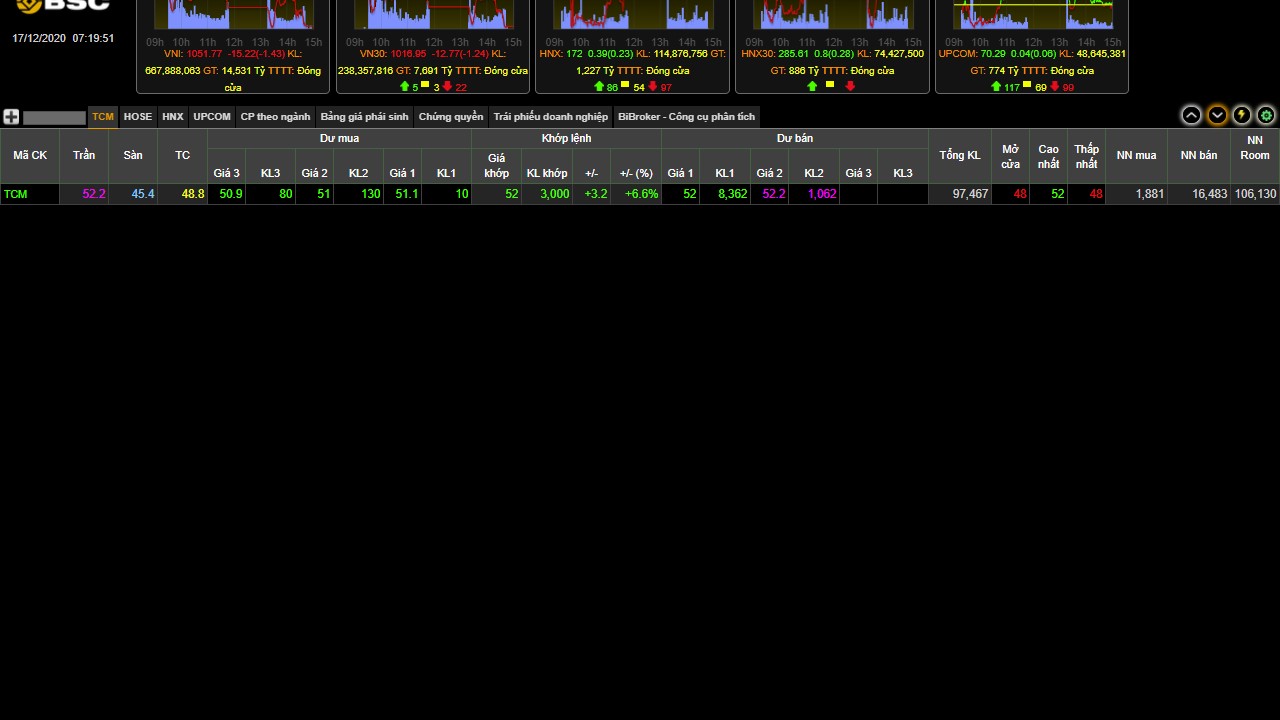Sort by the Thấp nhất column header
Screen dimensions: 1280x720
[1086, 156]
